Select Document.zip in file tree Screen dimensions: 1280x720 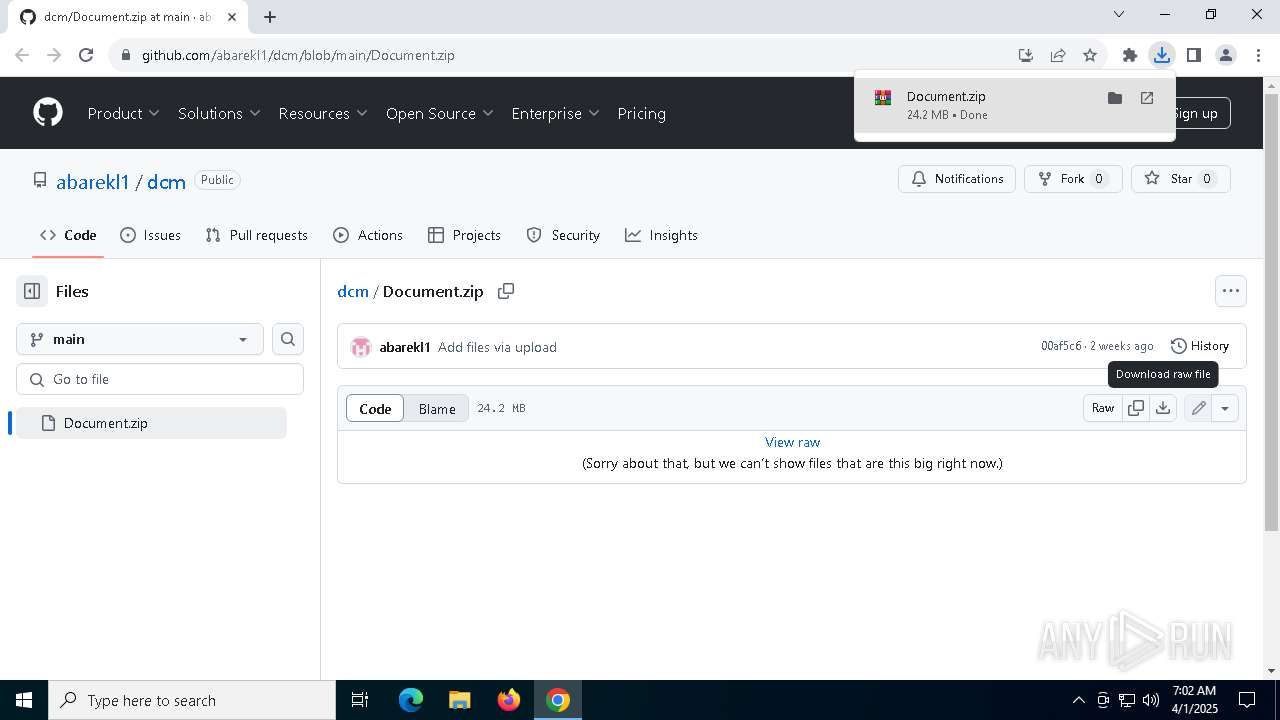click(151, 423)
